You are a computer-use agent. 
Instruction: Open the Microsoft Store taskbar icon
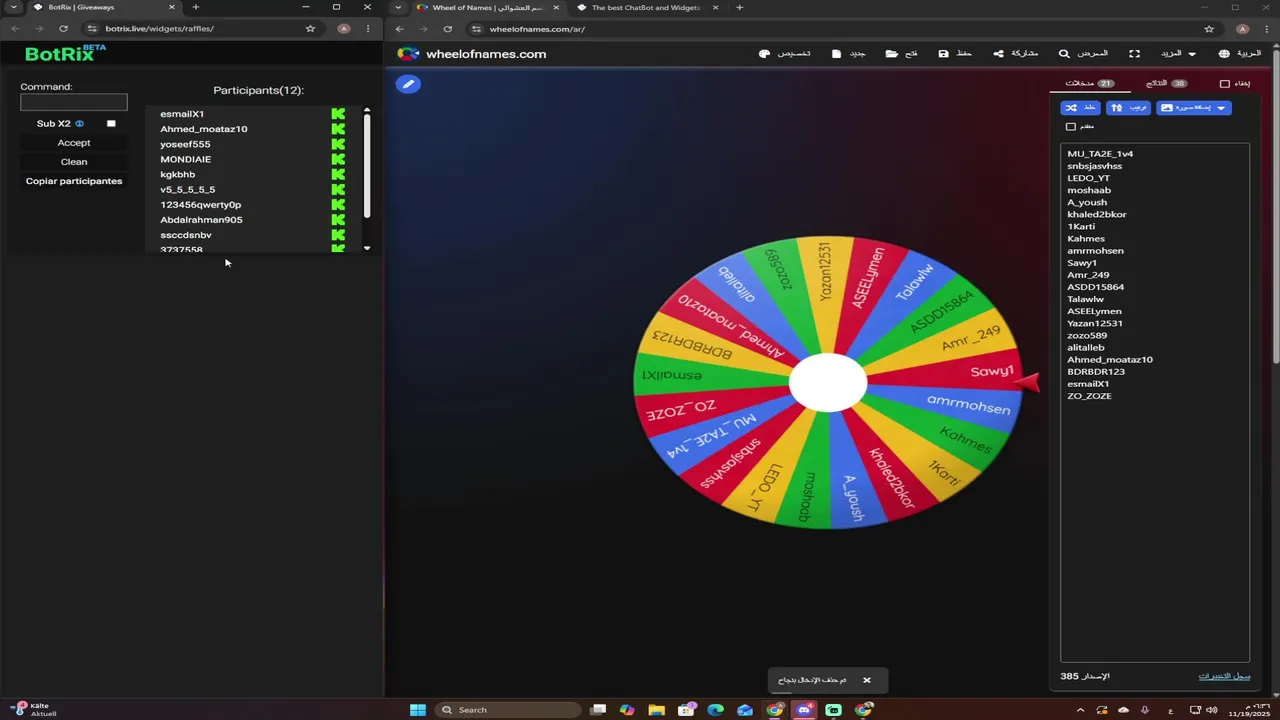(x=686, y=710)
